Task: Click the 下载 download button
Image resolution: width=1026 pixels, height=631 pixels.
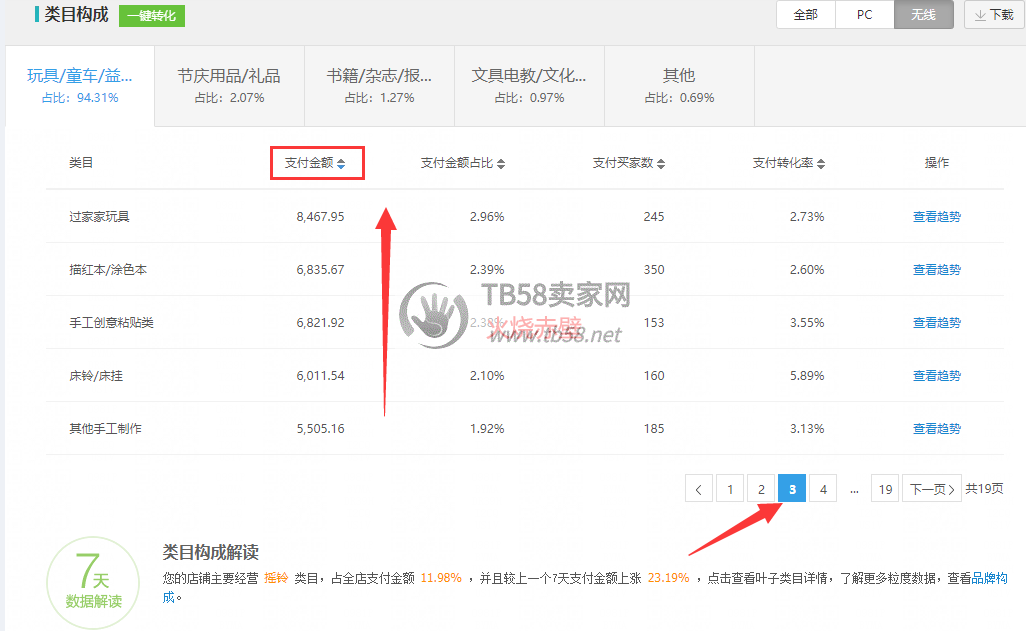Action: (x=994, y=14)
